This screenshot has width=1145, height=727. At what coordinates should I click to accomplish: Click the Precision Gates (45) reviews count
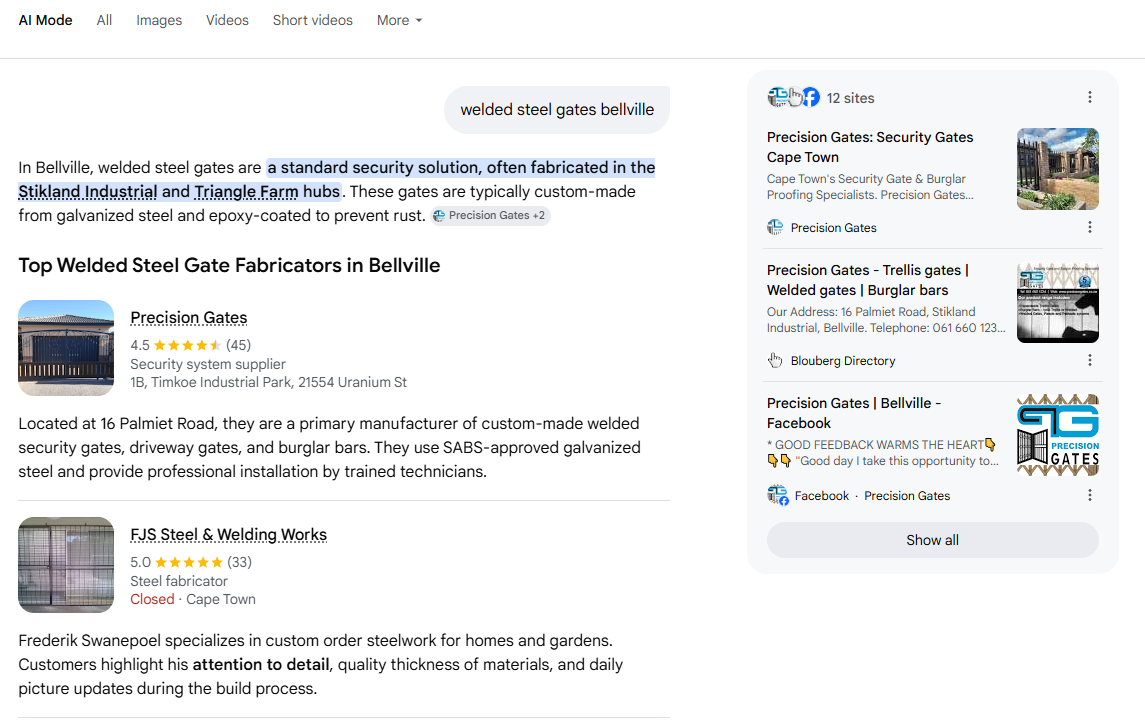pyautogui.click(x=238, y=345)
